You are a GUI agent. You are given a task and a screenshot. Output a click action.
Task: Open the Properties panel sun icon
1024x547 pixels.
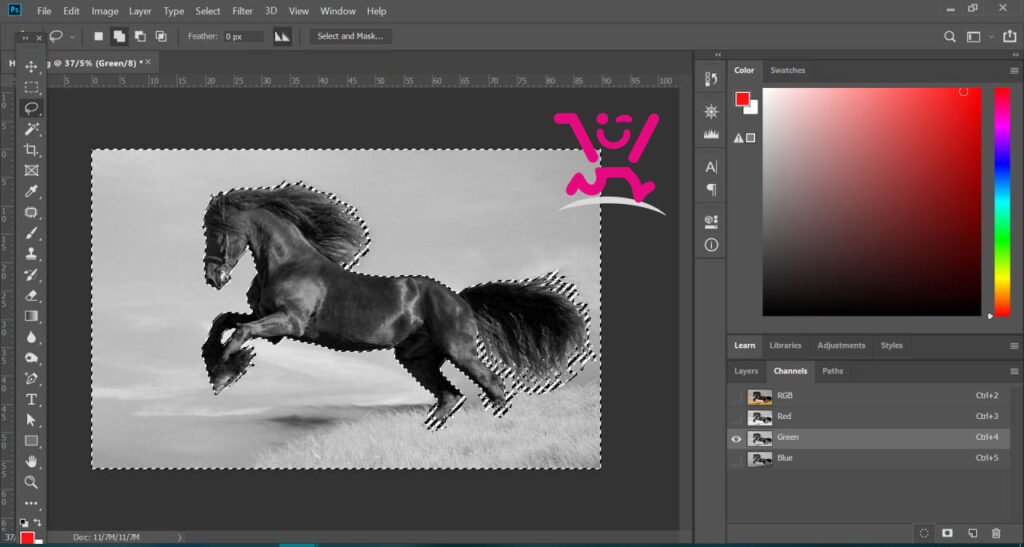click(711, 112)
